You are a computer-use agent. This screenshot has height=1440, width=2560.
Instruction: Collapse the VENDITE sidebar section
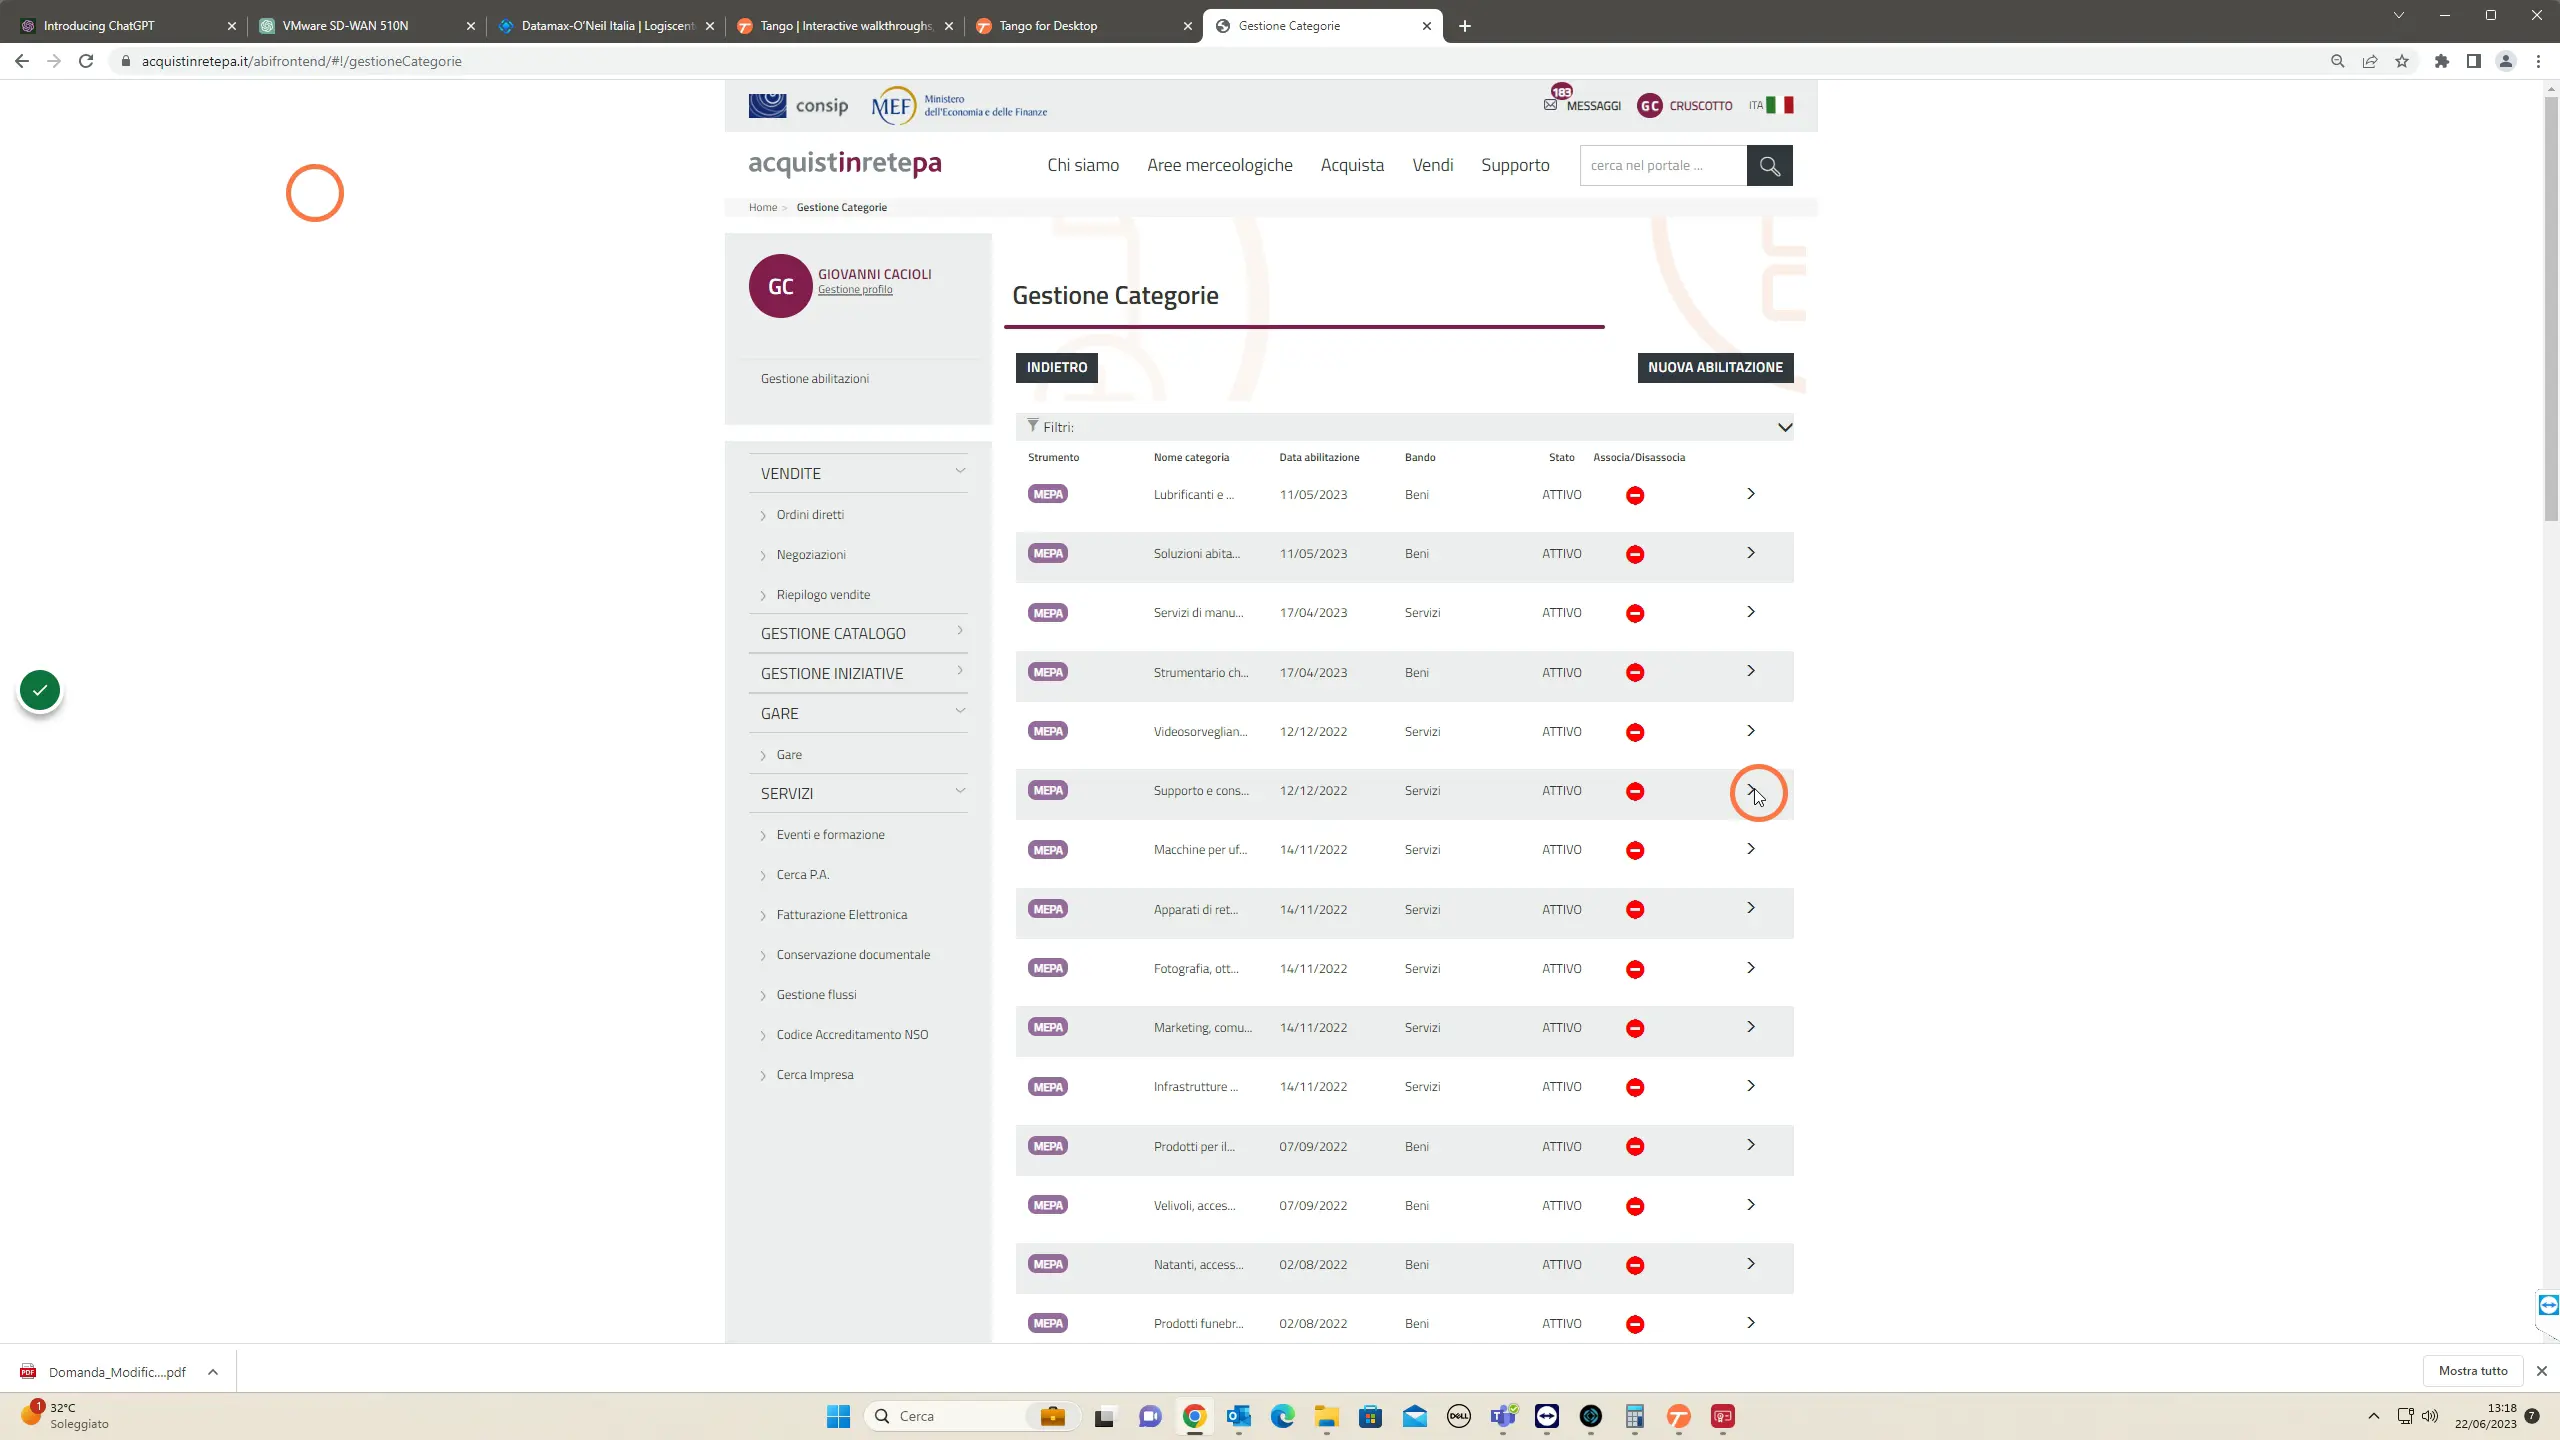pos(858,473)
